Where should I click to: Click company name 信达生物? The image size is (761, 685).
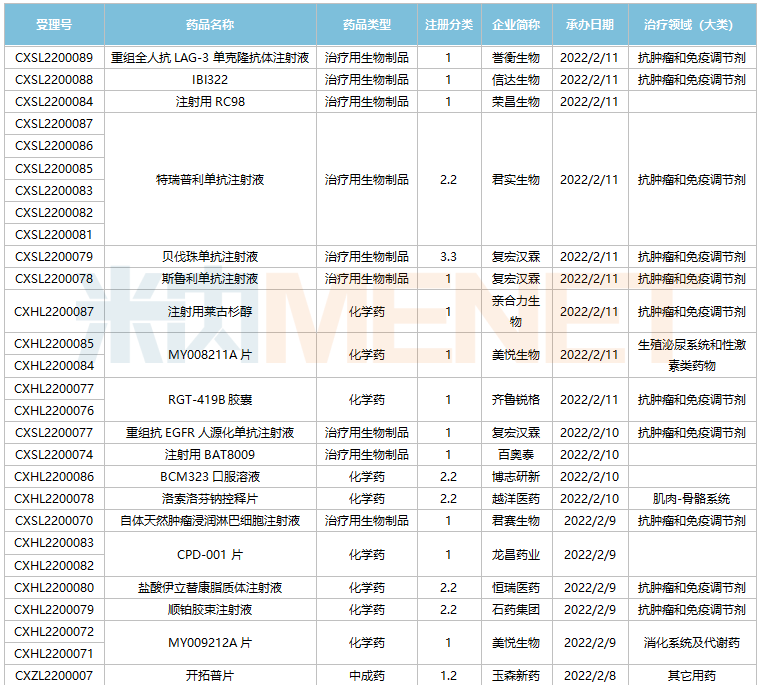tap(516, 80)
